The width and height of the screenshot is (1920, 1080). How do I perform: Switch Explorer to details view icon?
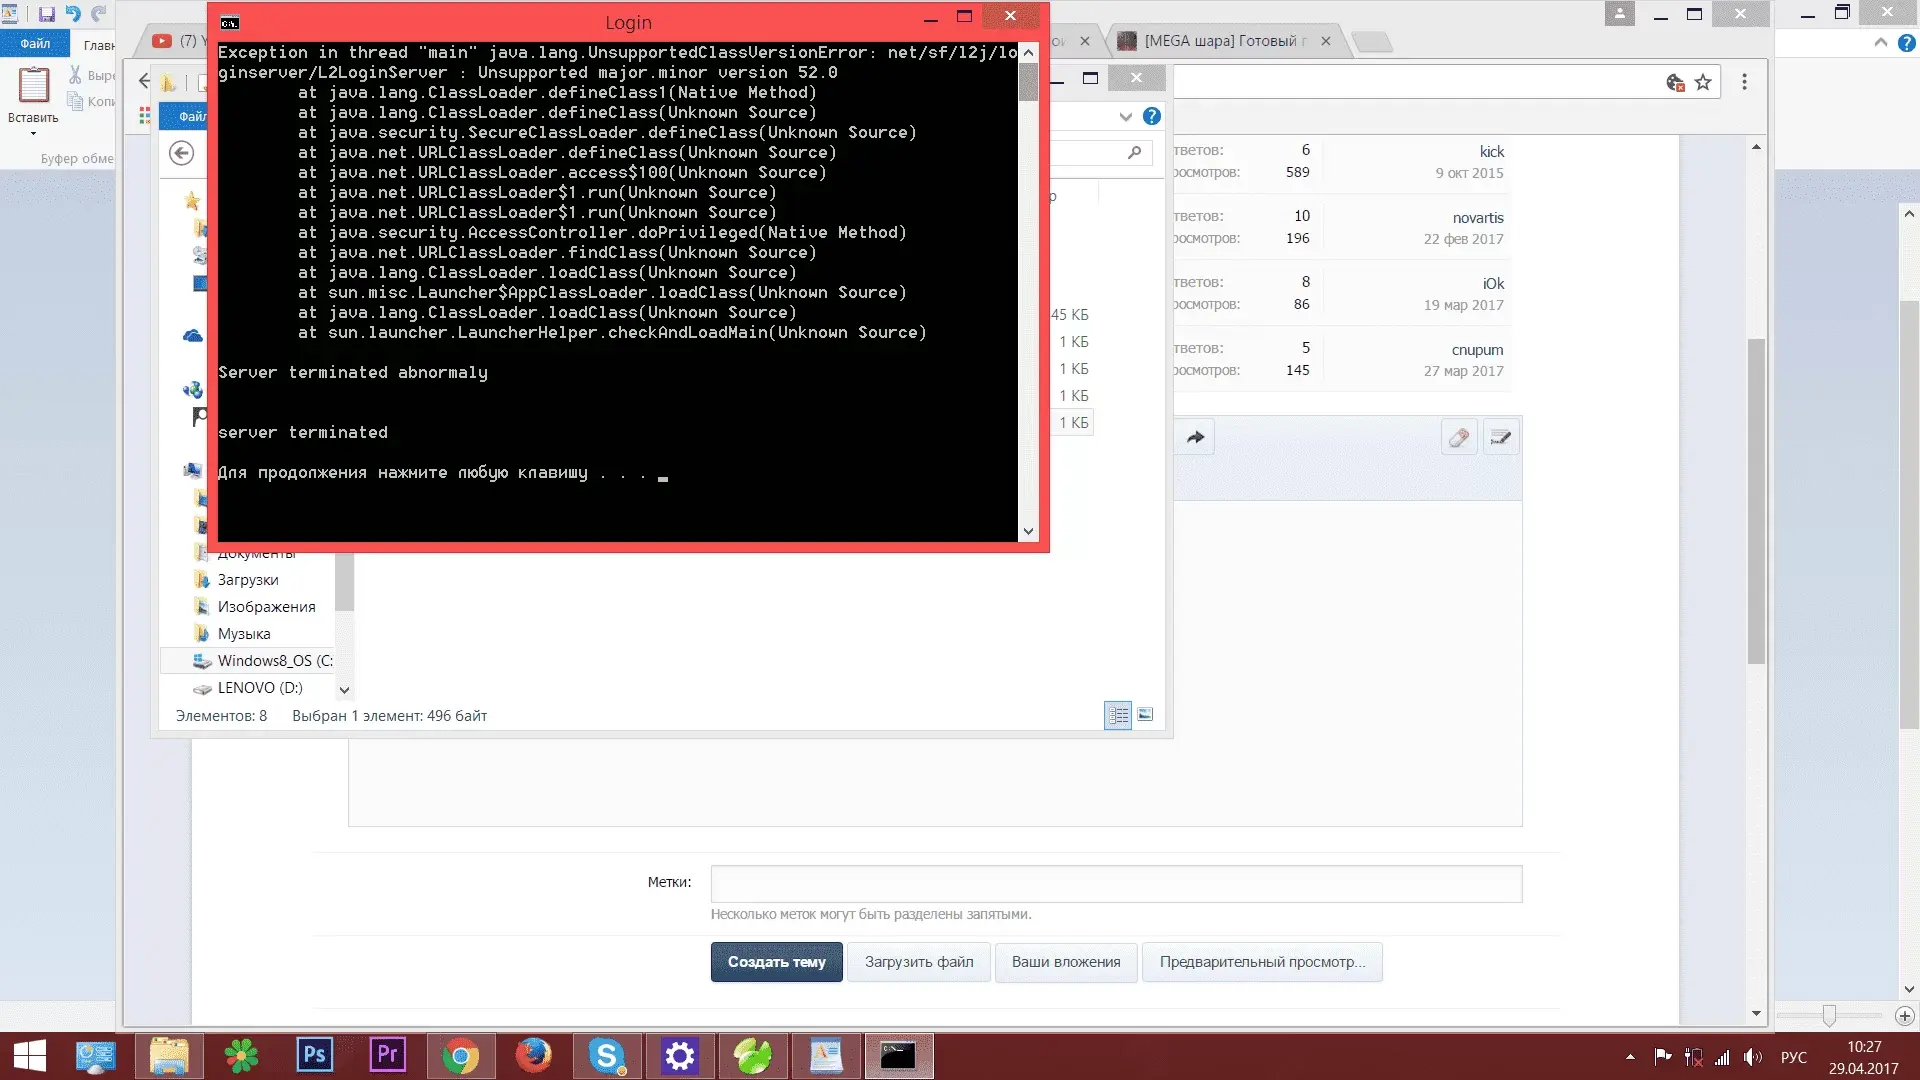1118,715
